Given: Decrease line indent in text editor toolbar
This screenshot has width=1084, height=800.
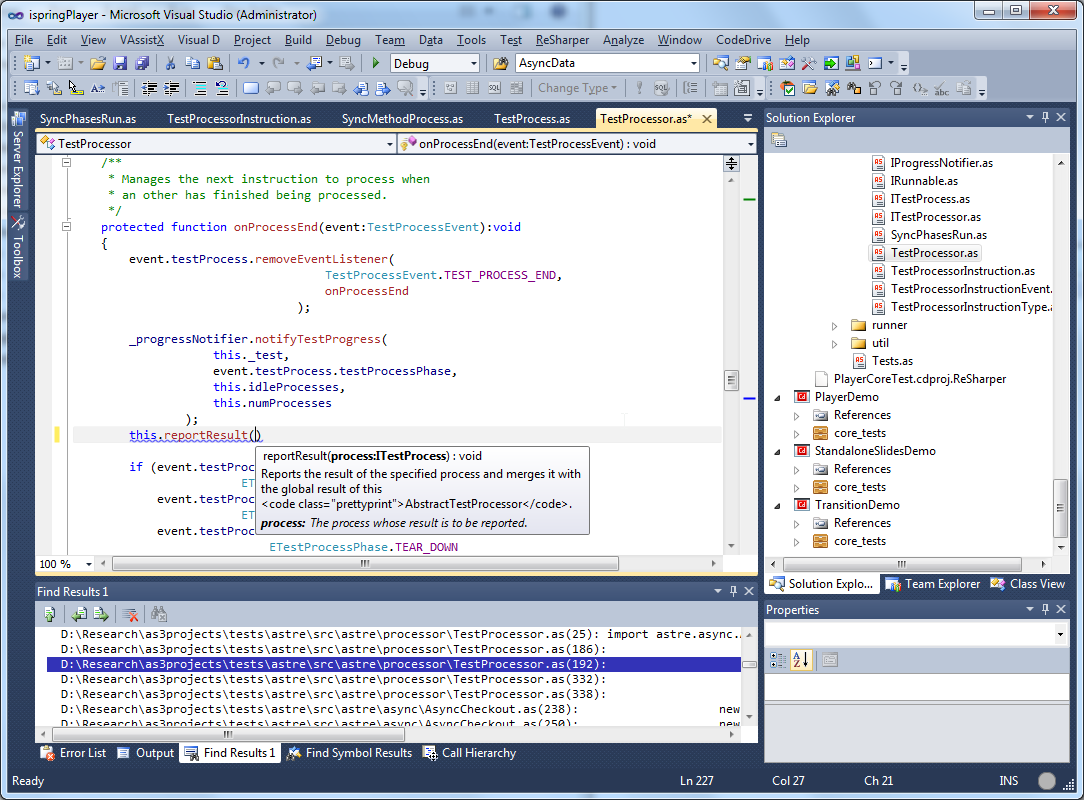Looking at the screenshot, I should click(x=149, y=89).
